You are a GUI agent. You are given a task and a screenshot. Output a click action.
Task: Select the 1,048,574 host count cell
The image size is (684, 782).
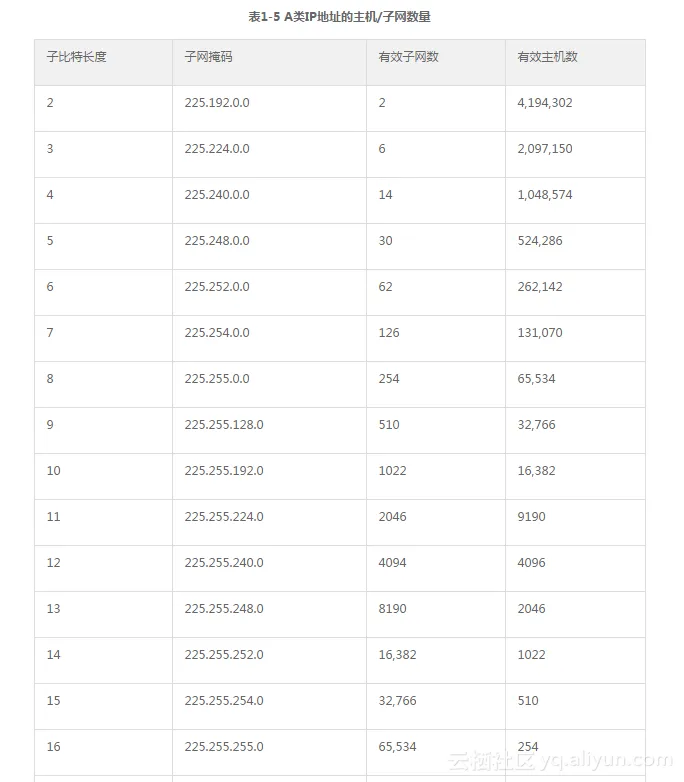[545, 195]
